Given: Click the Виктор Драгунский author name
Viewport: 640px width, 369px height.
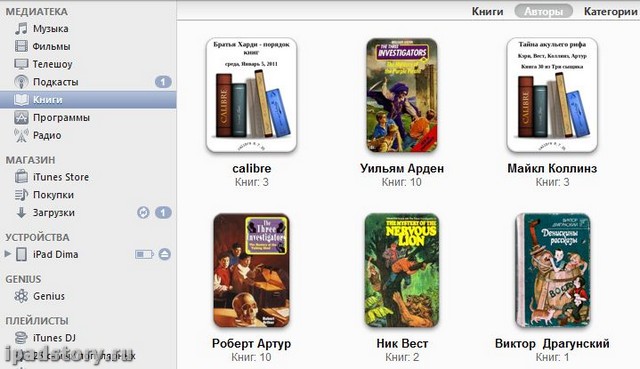Looking at the screenshot, I should point(552,344).
